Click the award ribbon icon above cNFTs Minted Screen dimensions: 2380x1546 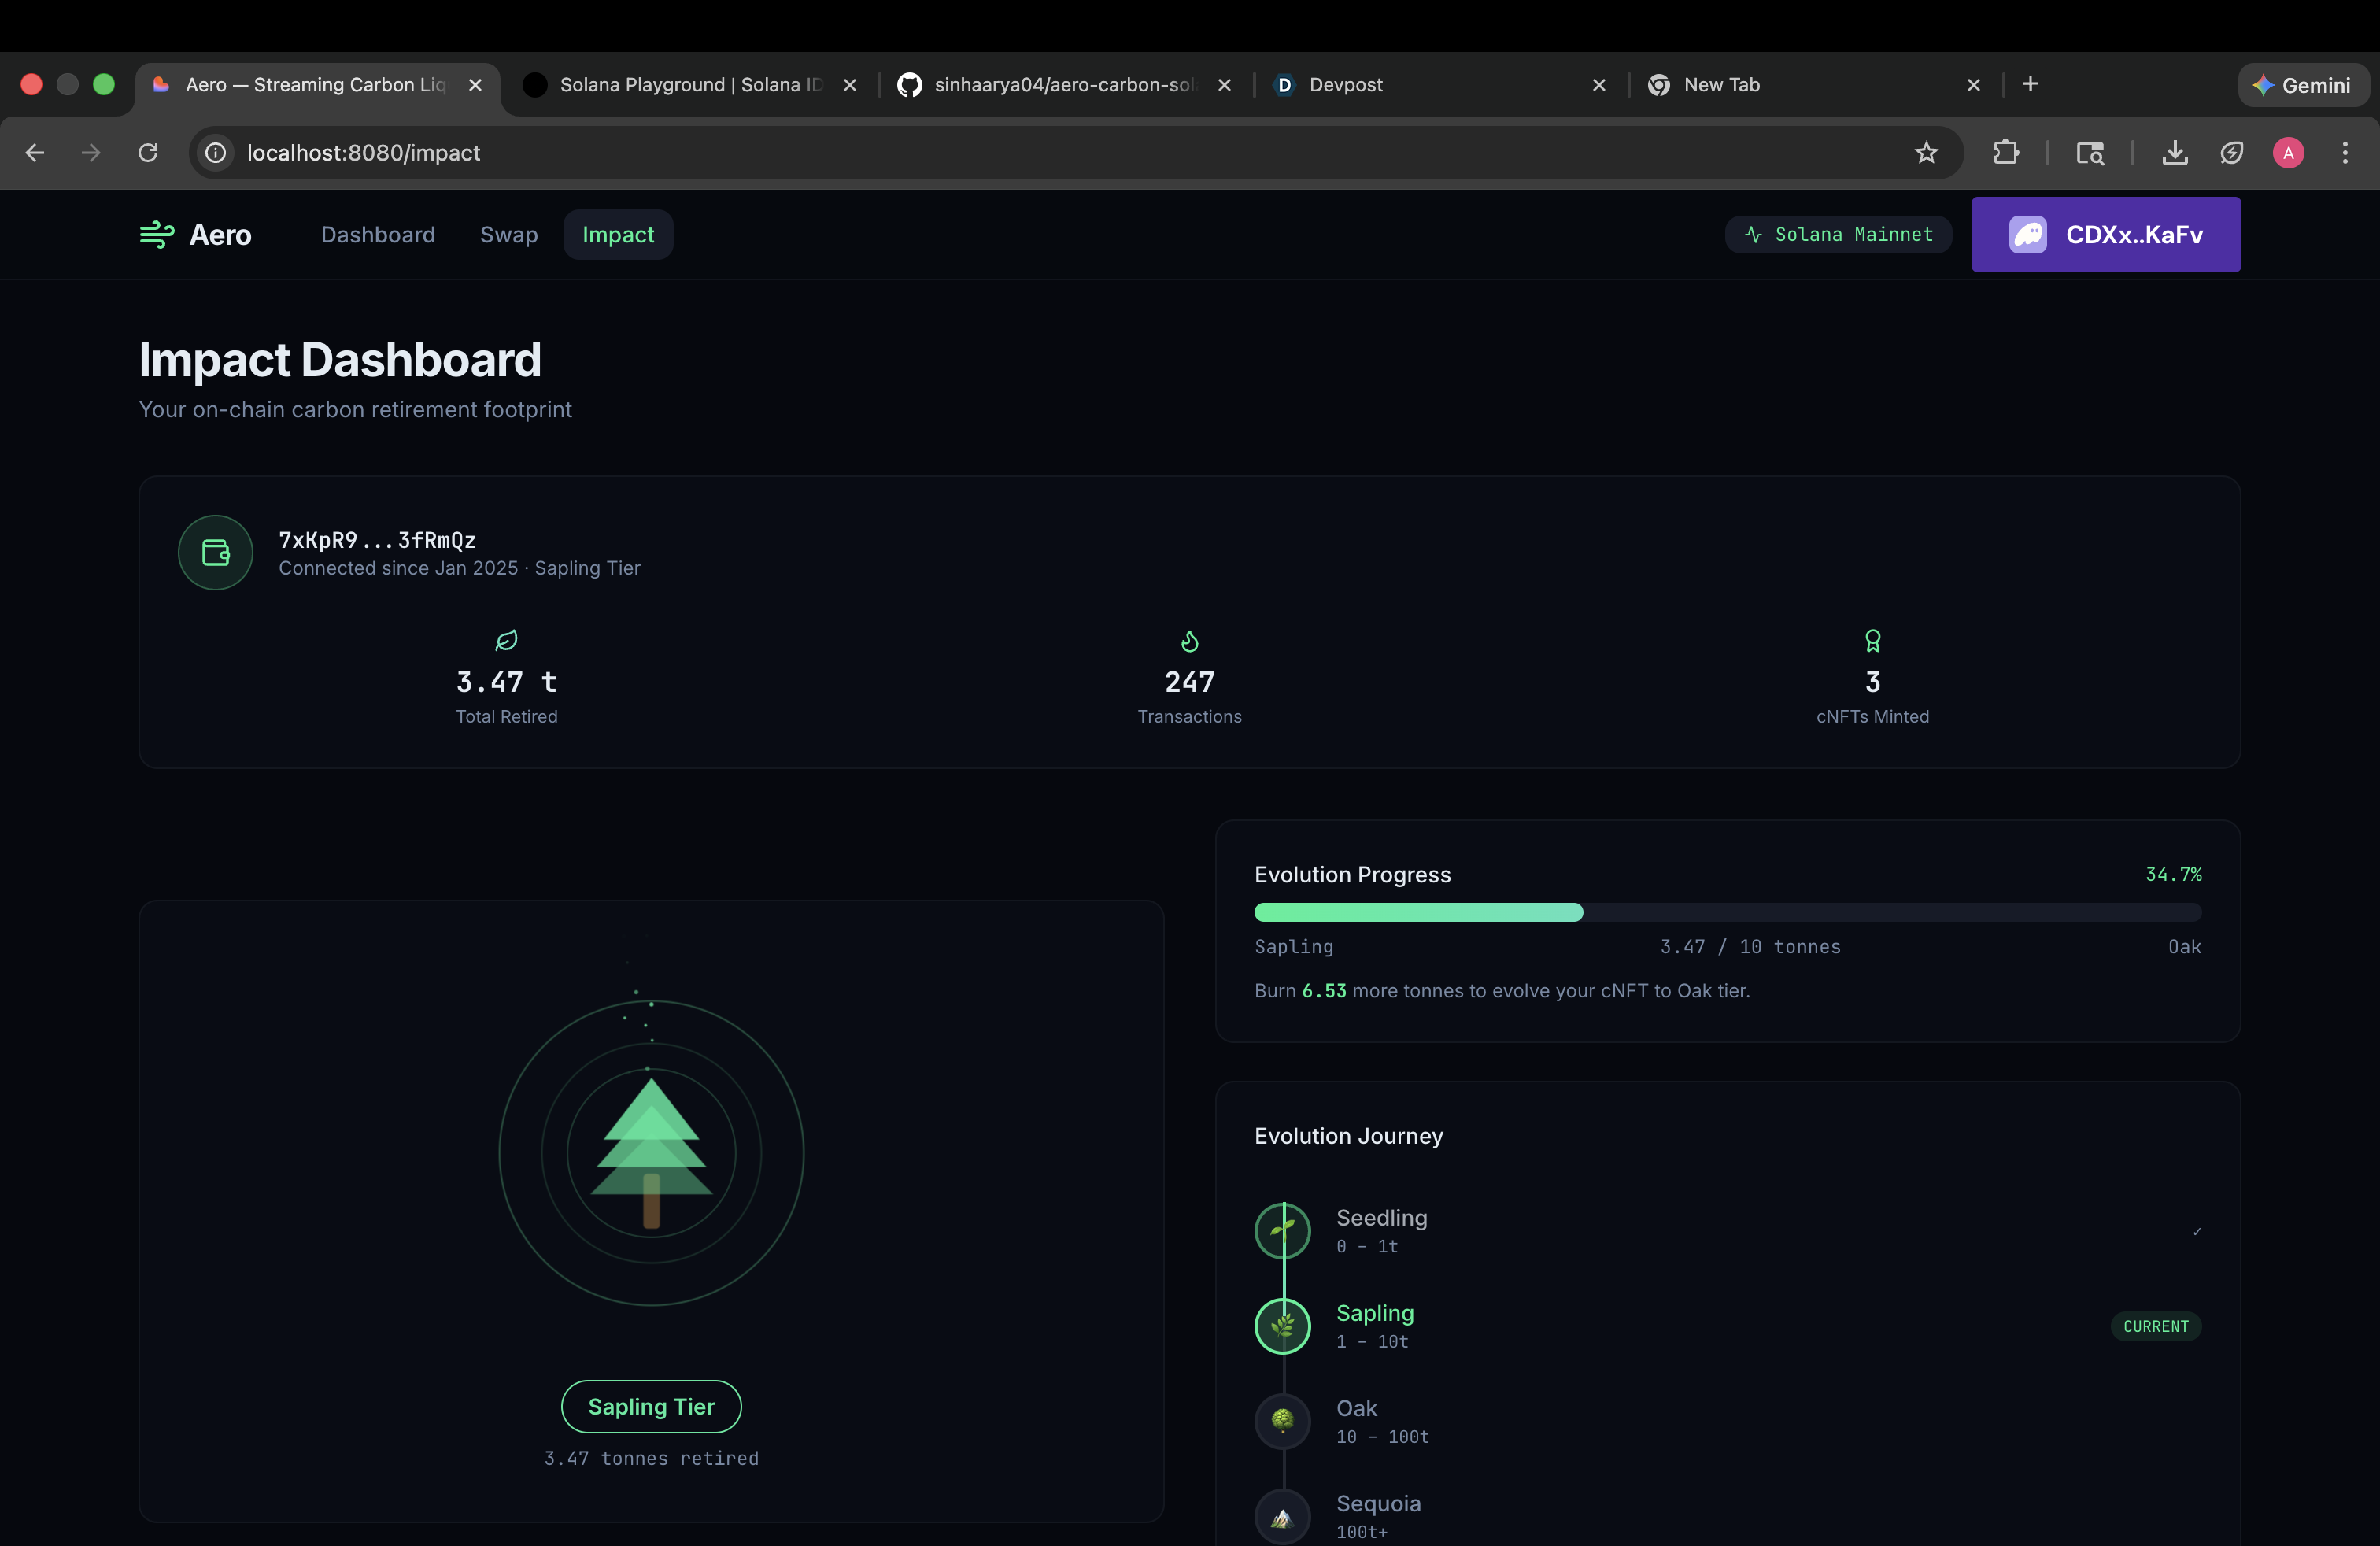pyautogui.click(x=1872, y=640)
